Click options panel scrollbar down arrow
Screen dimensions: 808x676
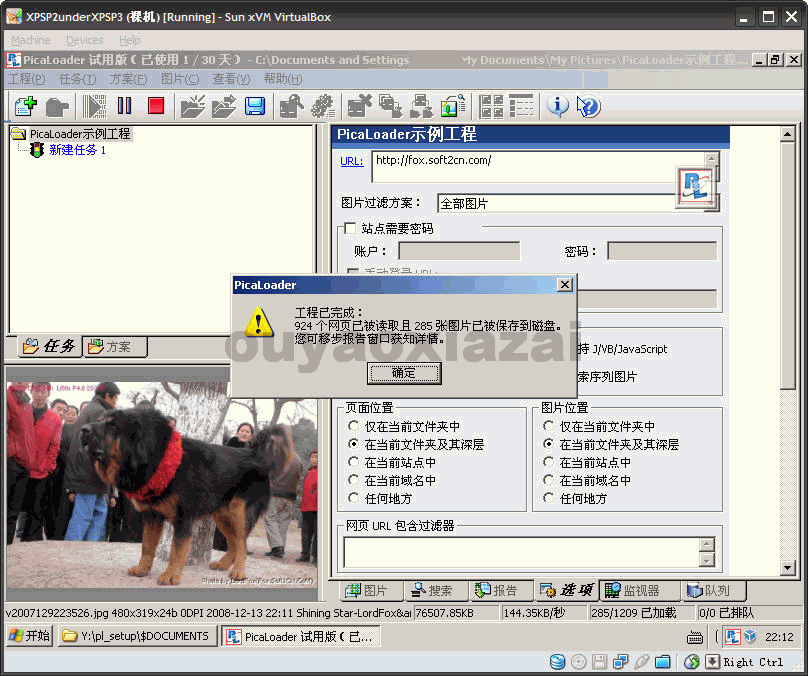pos(787,568)
